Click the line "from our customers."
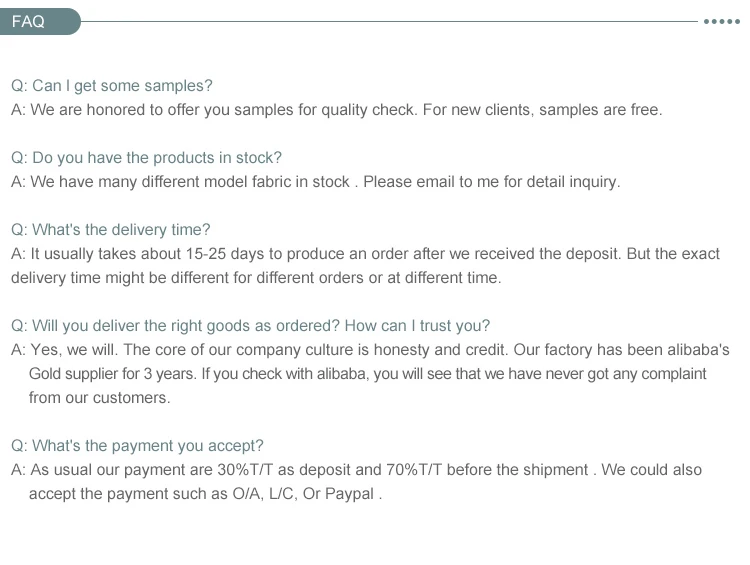 99,398
